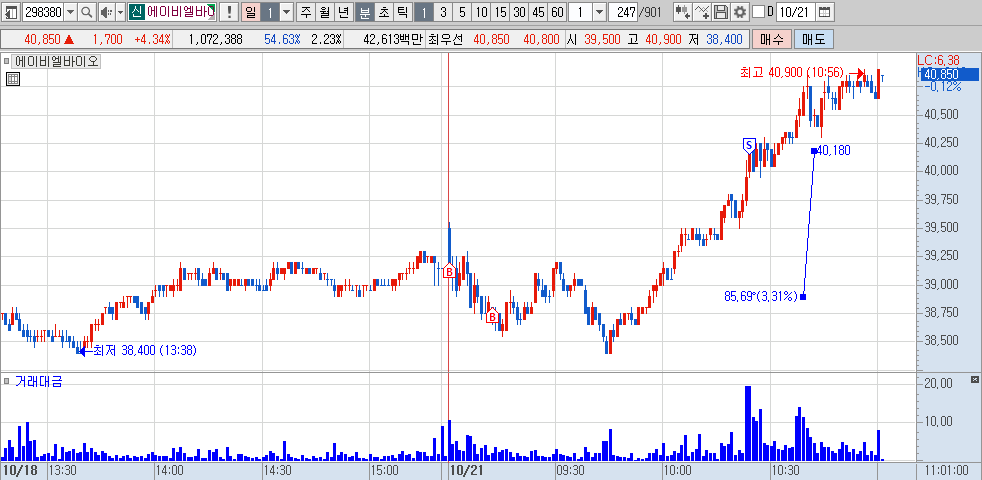Image resolution: width=982 pixels, height=480 pixels.
Task: Select the 5-minute interval button
Action: click(462, 12)
